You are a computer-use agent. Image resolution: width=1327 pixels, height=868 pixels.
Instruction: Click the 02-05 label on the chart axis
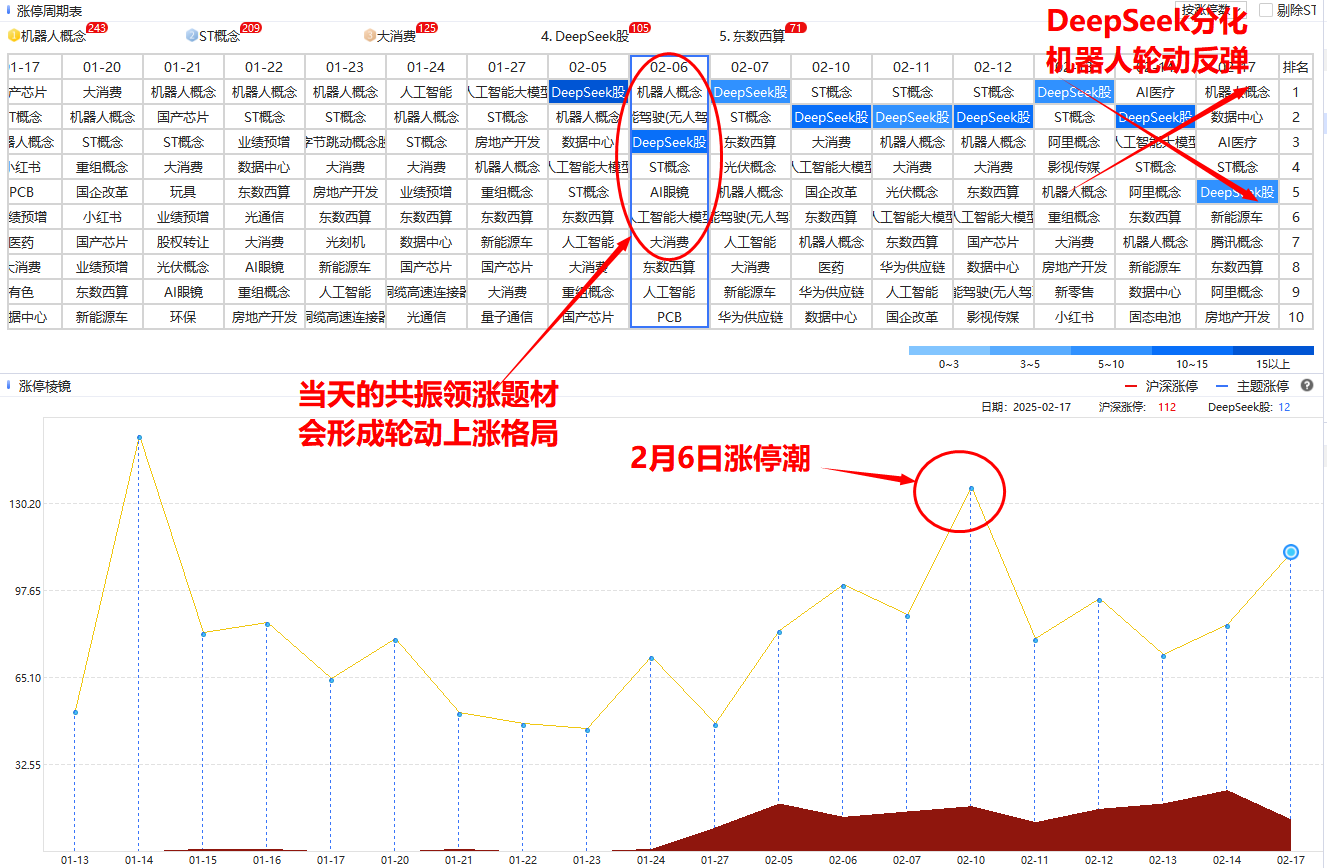pos(779,860)
